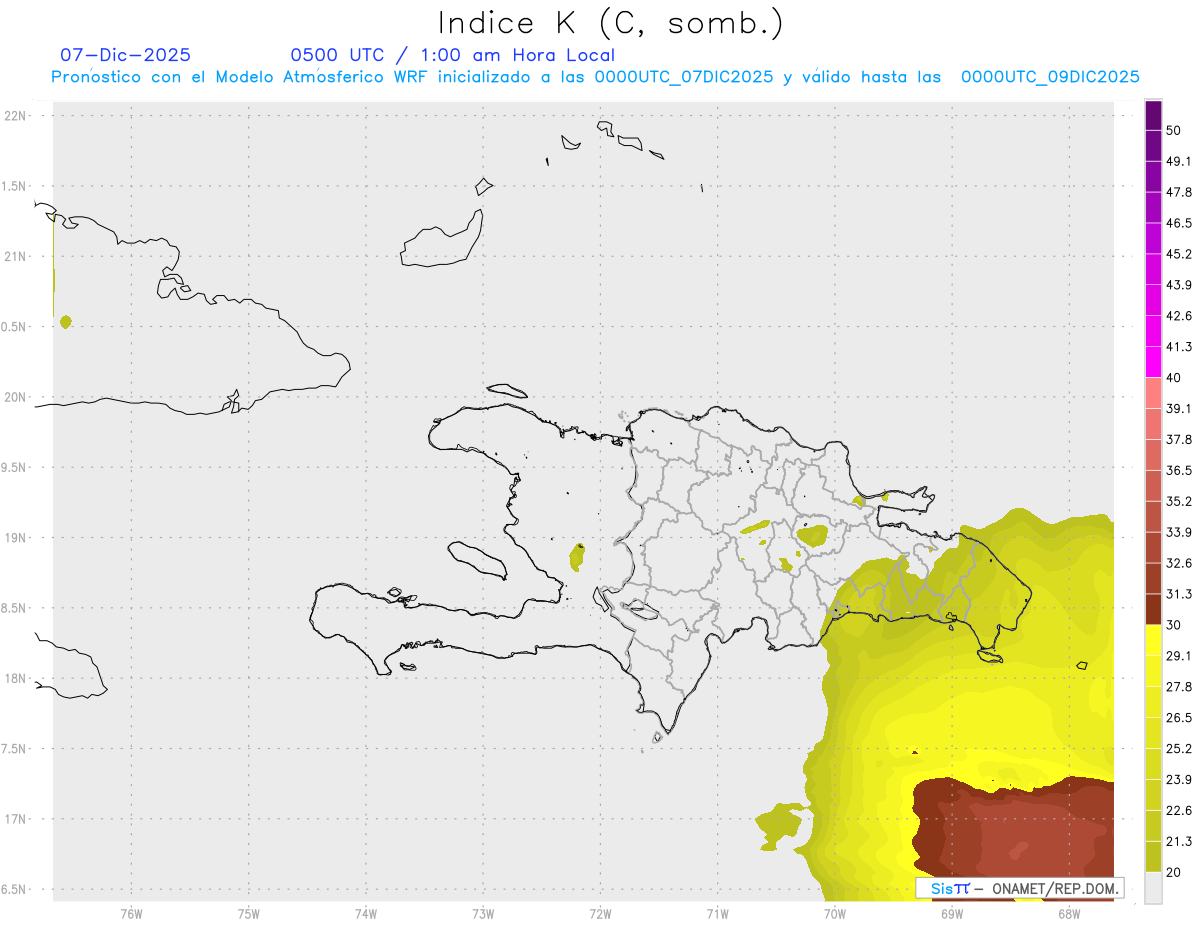Click the color scale label "20"

point(1174,872)
